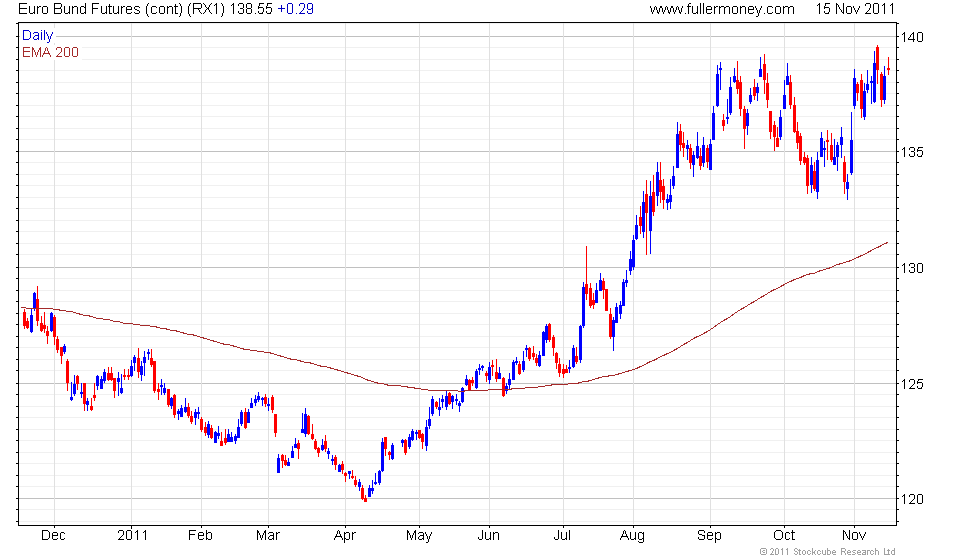Click the 'Jun' month axis label
The height and width of the screenshot is (560, 980).
click(489, 536)
